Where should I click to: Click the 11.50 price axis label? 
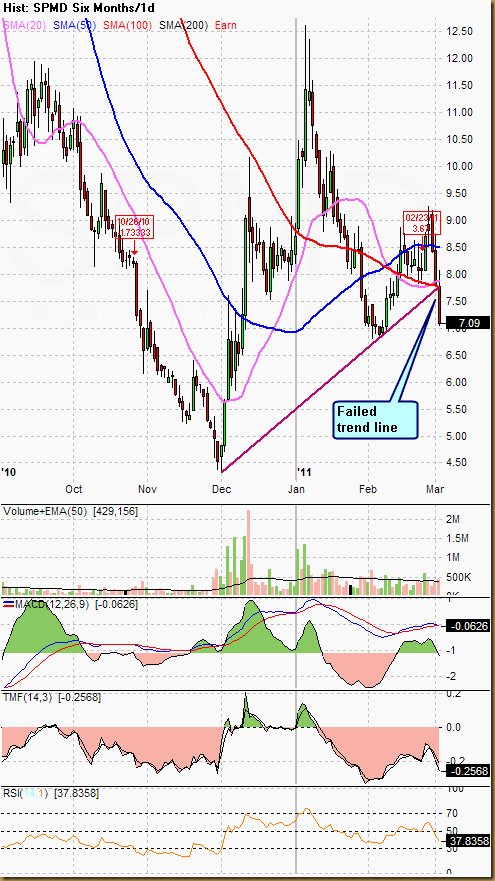point(460,85)
